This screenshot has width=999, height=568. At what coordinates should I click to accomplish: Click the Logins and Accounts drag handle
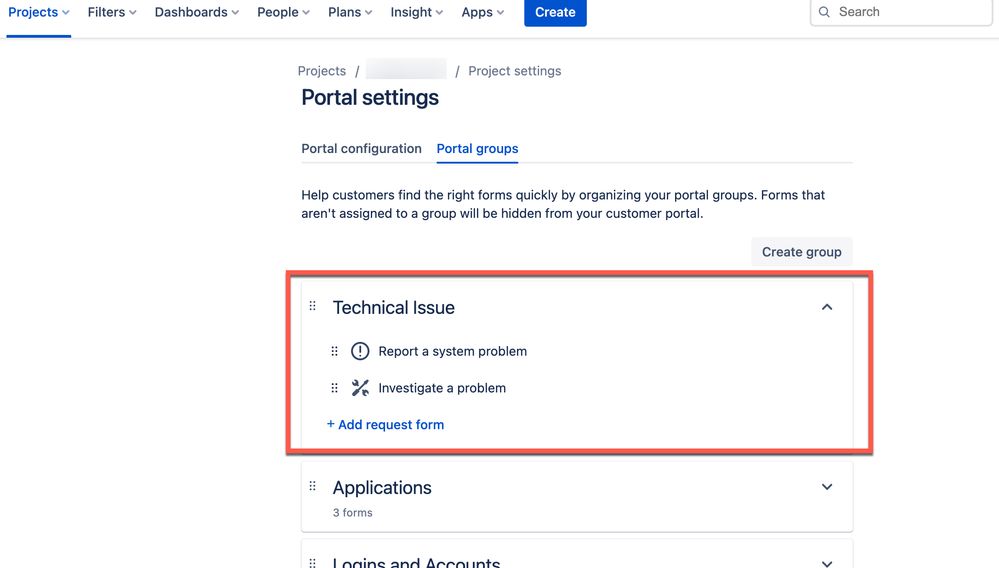(x=312, y=563)
